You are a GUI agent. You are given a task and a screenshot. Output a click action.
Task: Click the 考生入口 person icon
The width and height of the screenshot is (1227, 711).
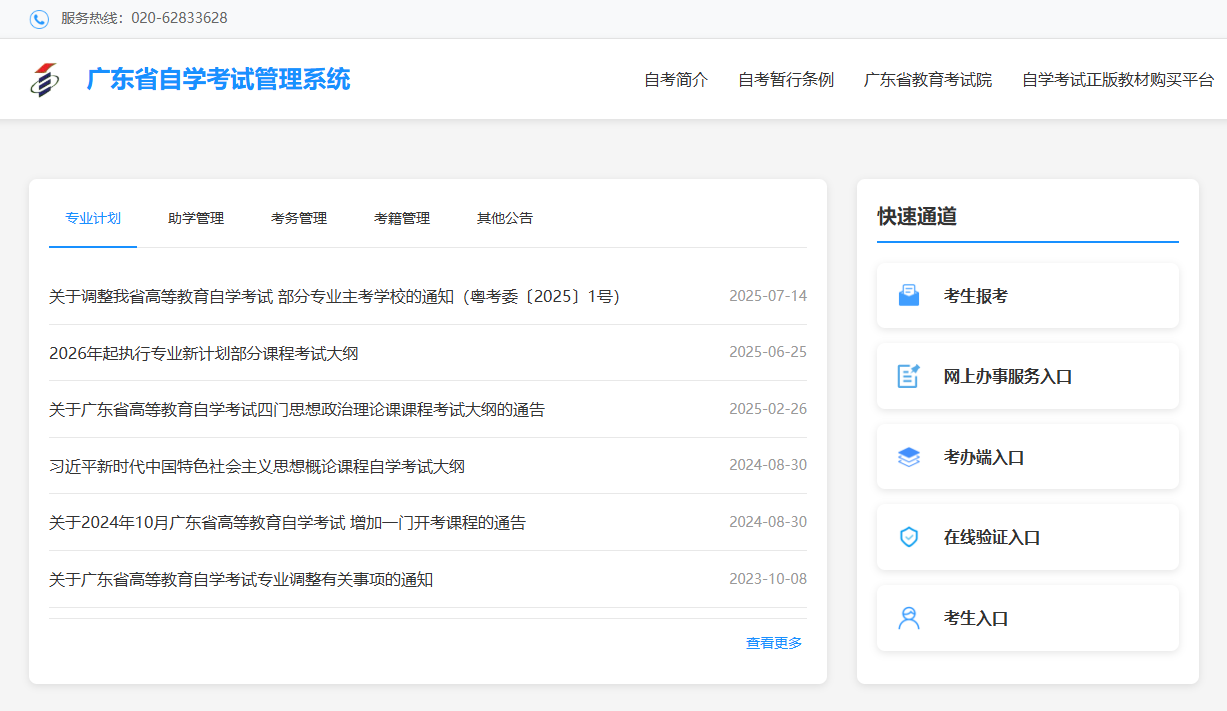point(908,618)
